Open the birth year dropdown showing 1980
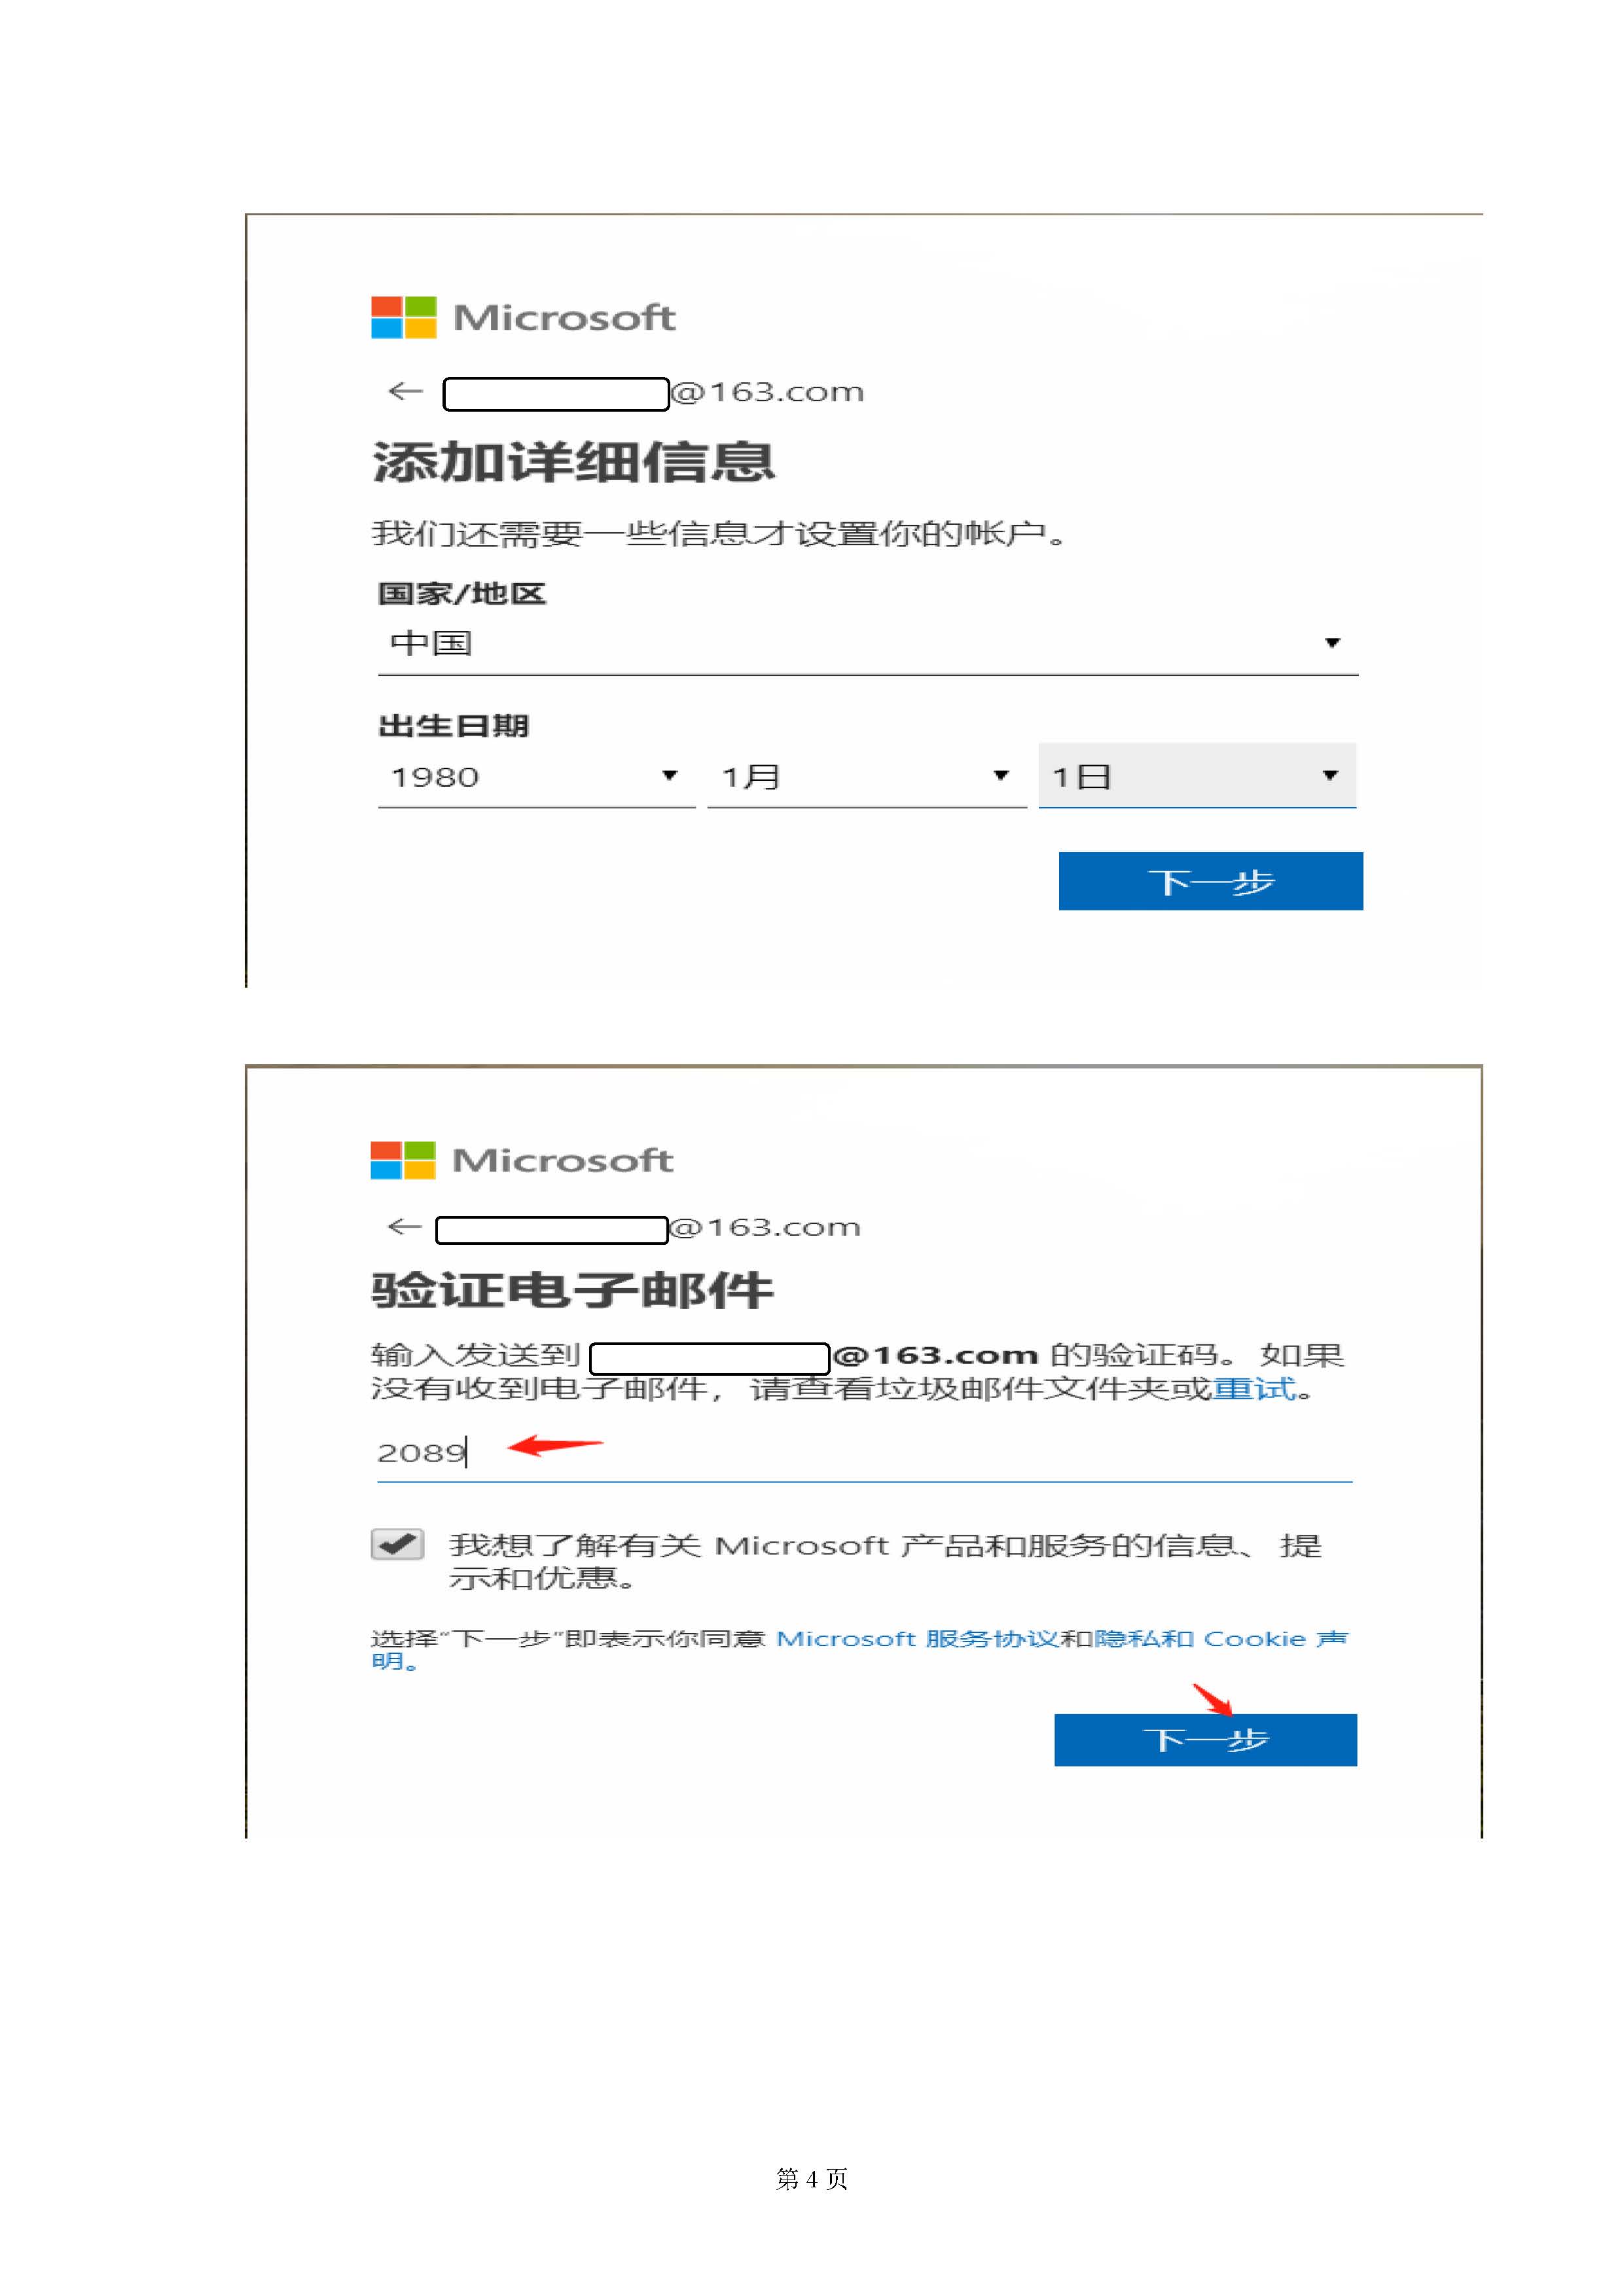This screenshot has height=2296, width=1624. click(536, 776)
